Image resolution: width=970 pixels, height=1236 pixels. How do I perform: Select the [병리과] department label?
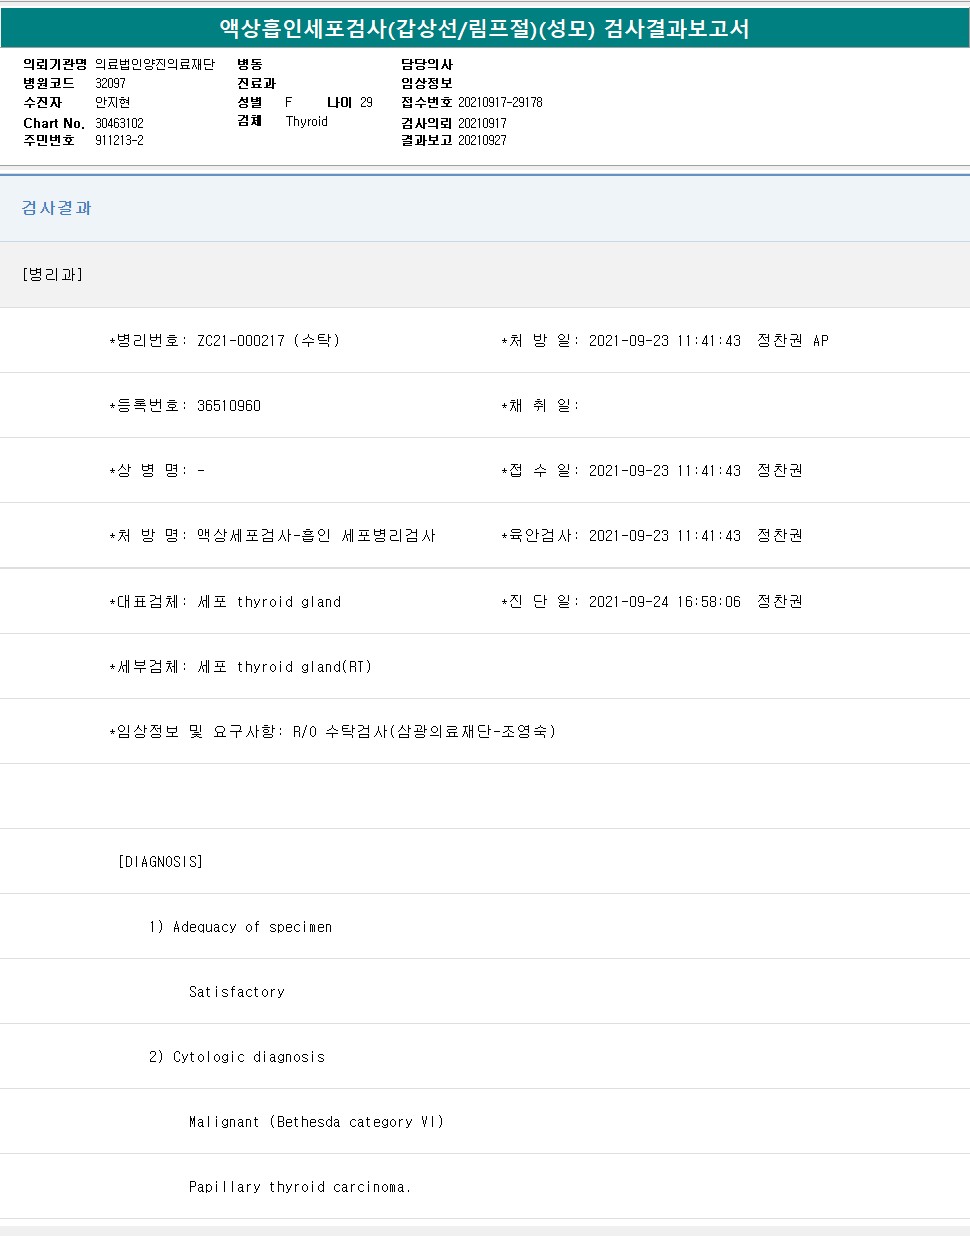tap(52, 274)
